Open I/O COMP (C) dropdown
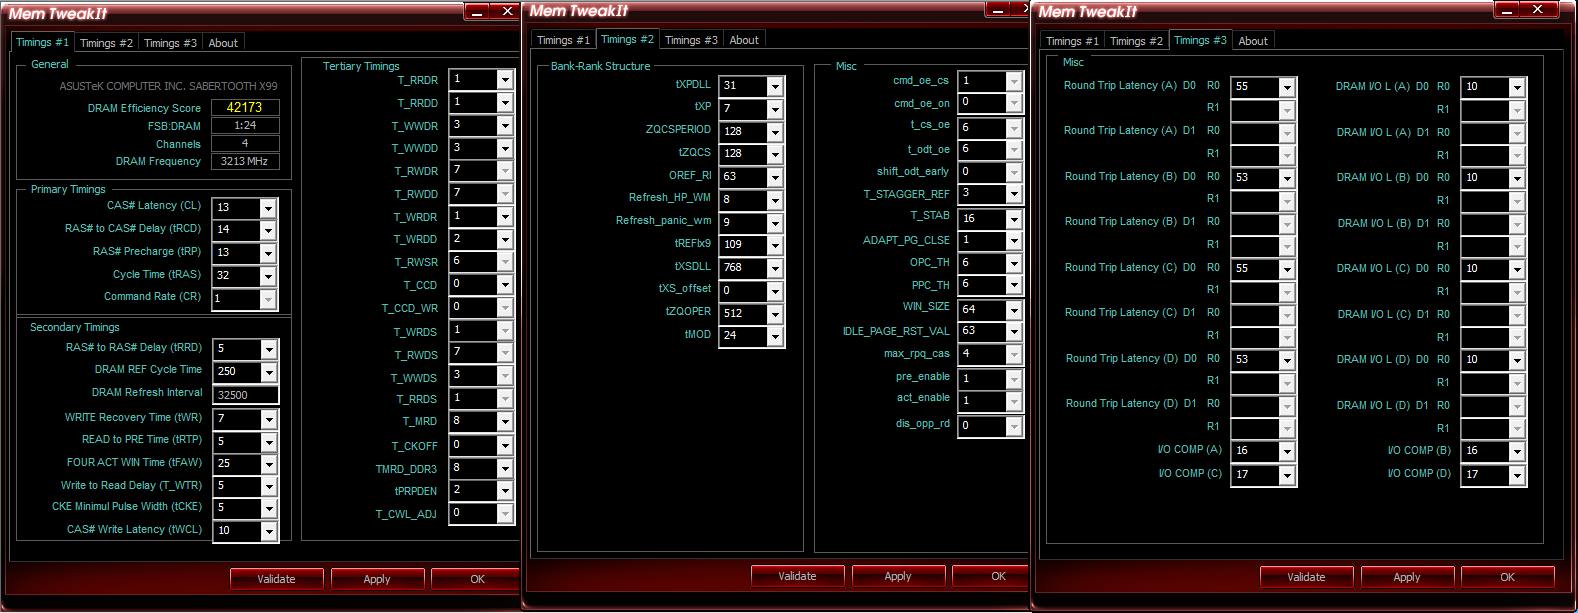 (1287, 476)
